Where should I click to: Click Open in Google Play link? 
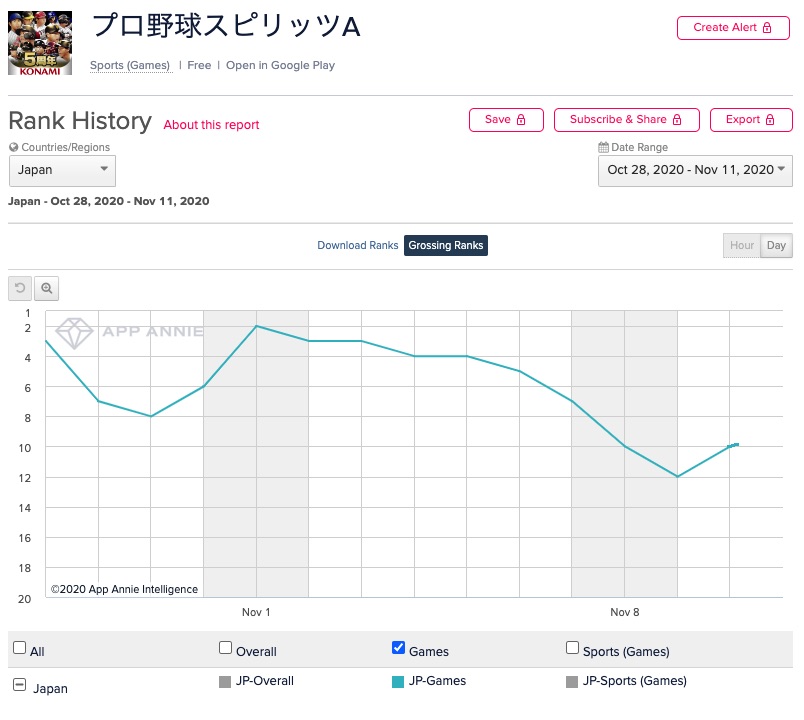tap(280, 65)
